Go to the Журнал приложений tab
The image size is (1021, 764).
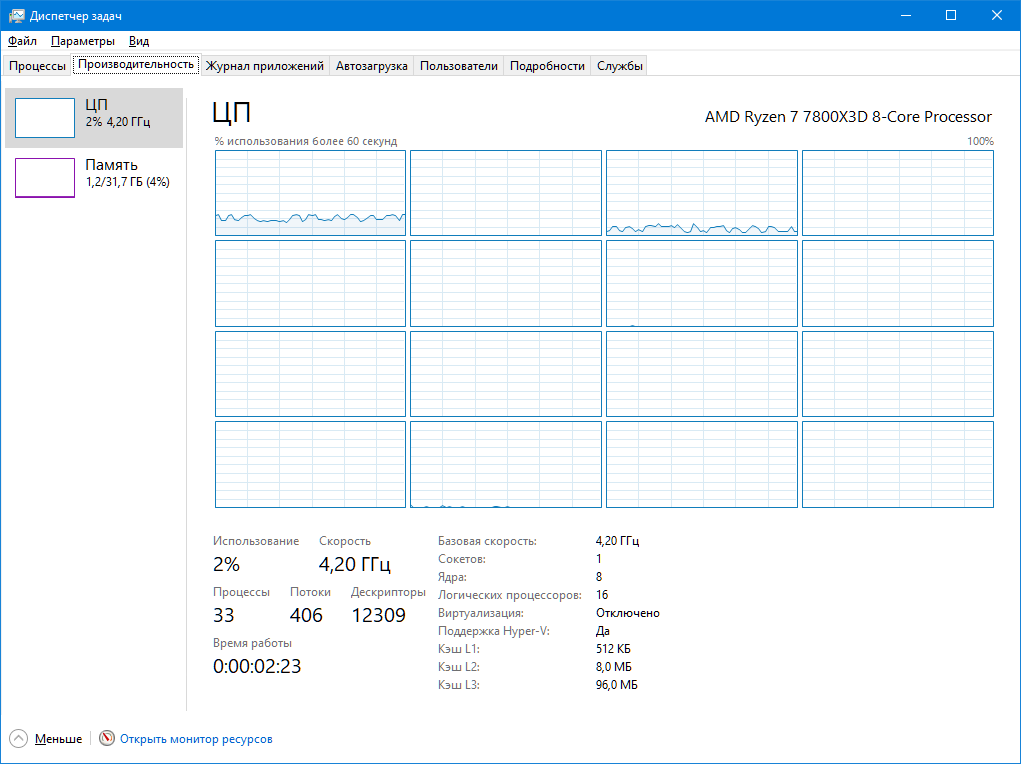click(x=264, y=66)
